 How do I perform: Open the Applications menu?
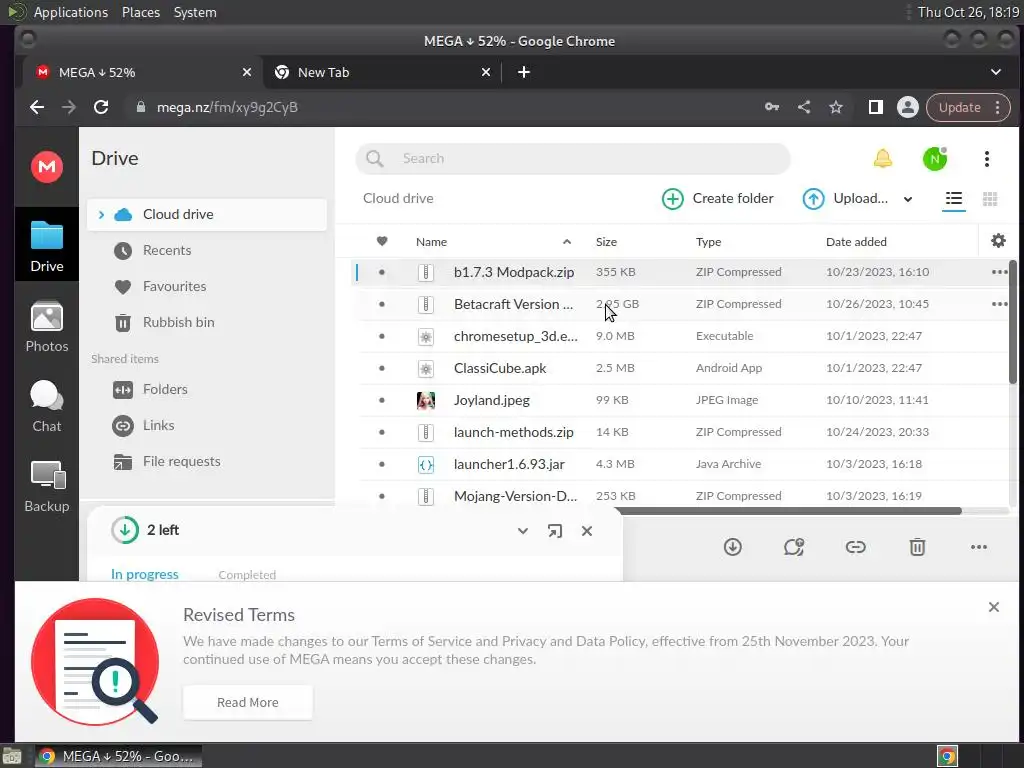[71, 12]
